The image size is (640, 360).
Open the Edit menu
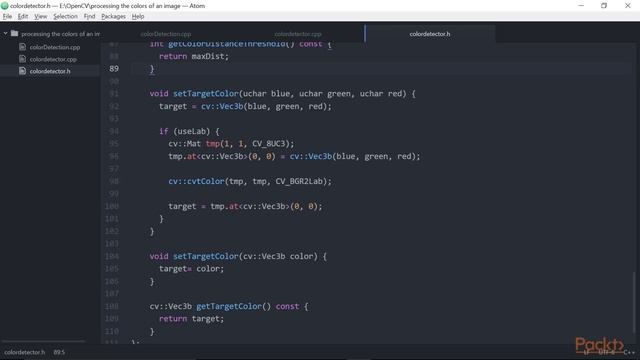tap(23, 16)
